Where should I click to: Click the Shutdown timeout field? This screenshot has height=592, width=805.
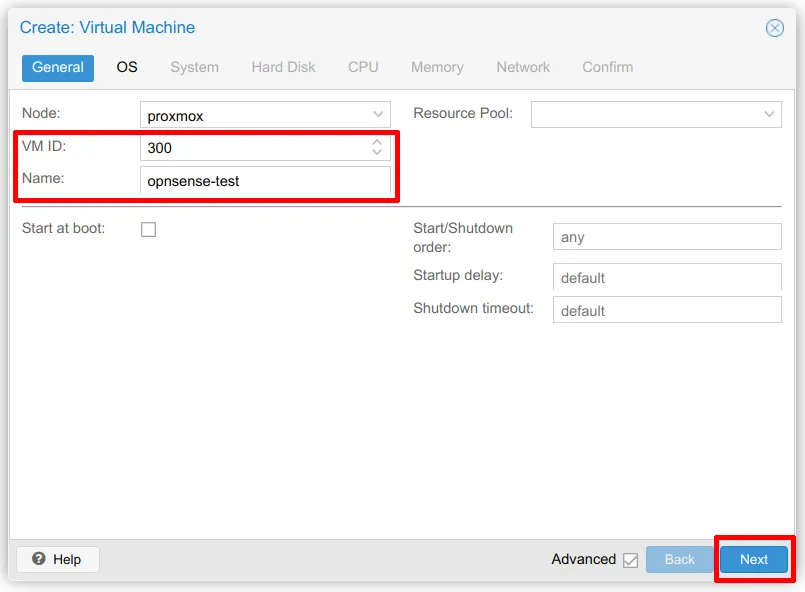[x=667, y=310]
